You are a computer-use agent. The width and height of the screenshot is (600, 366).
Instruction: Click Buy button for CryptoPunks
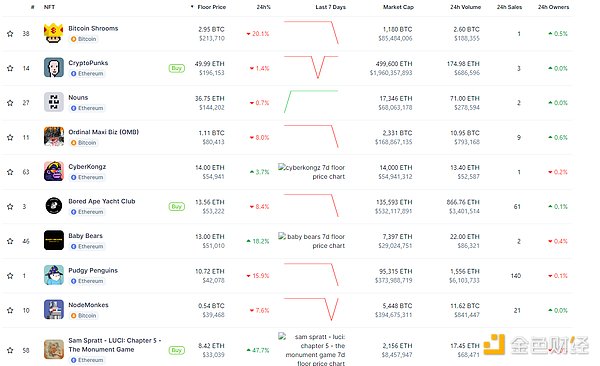pyautogui.click(x=176, y=68)
